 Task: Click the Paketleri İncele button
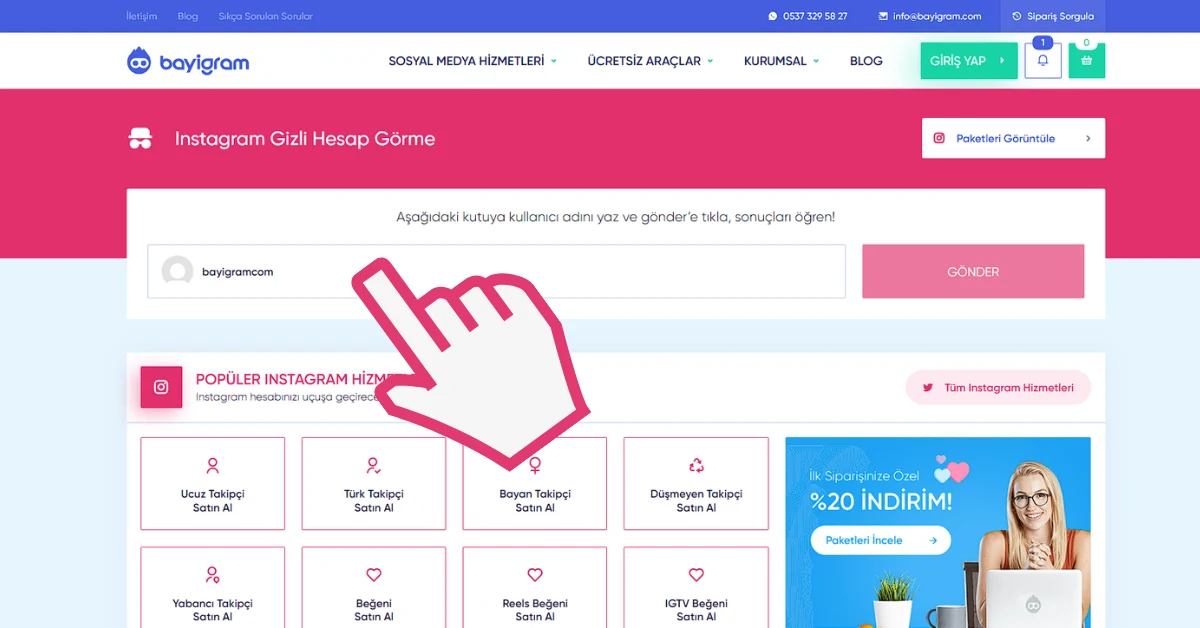pyautogui.click(x=879, y=540)
